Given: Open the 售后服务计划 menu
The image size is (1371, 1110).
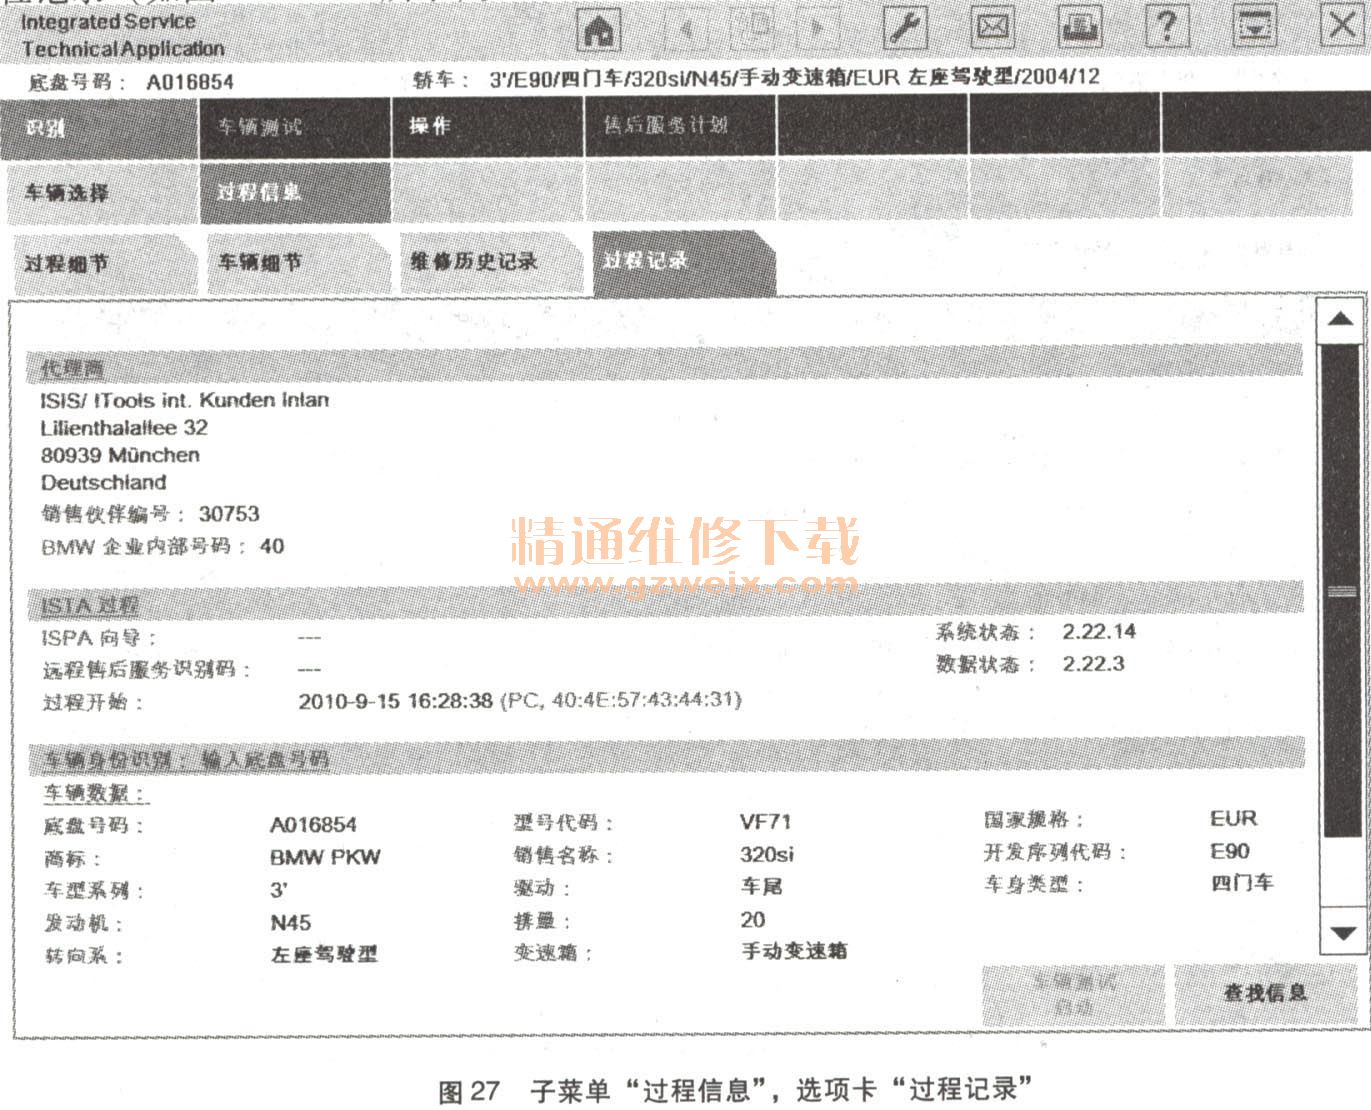Looking at the screenshot, I should (679, 126).
